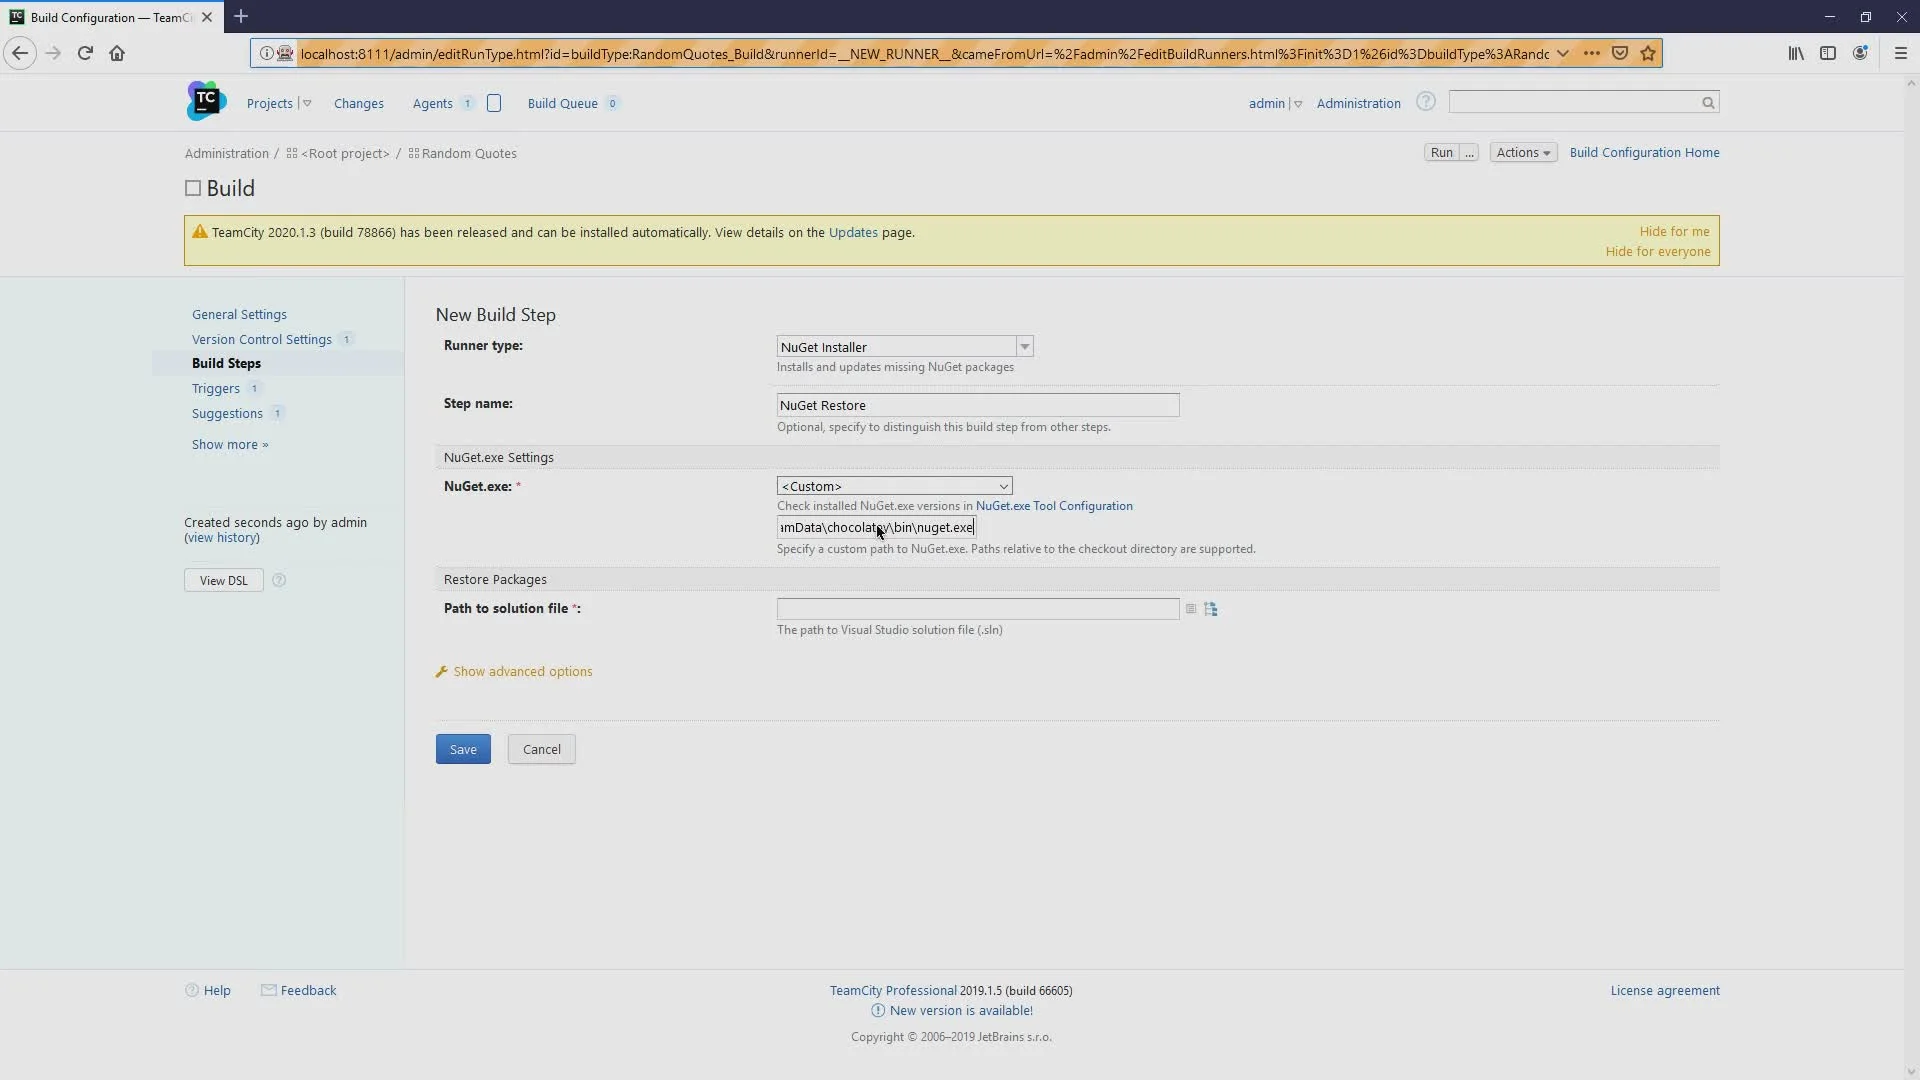Image resolution: width=1920 pixels, height=1080 pixels.
Task: Click the View DSL button icon
Action: [x=224, y=580]
